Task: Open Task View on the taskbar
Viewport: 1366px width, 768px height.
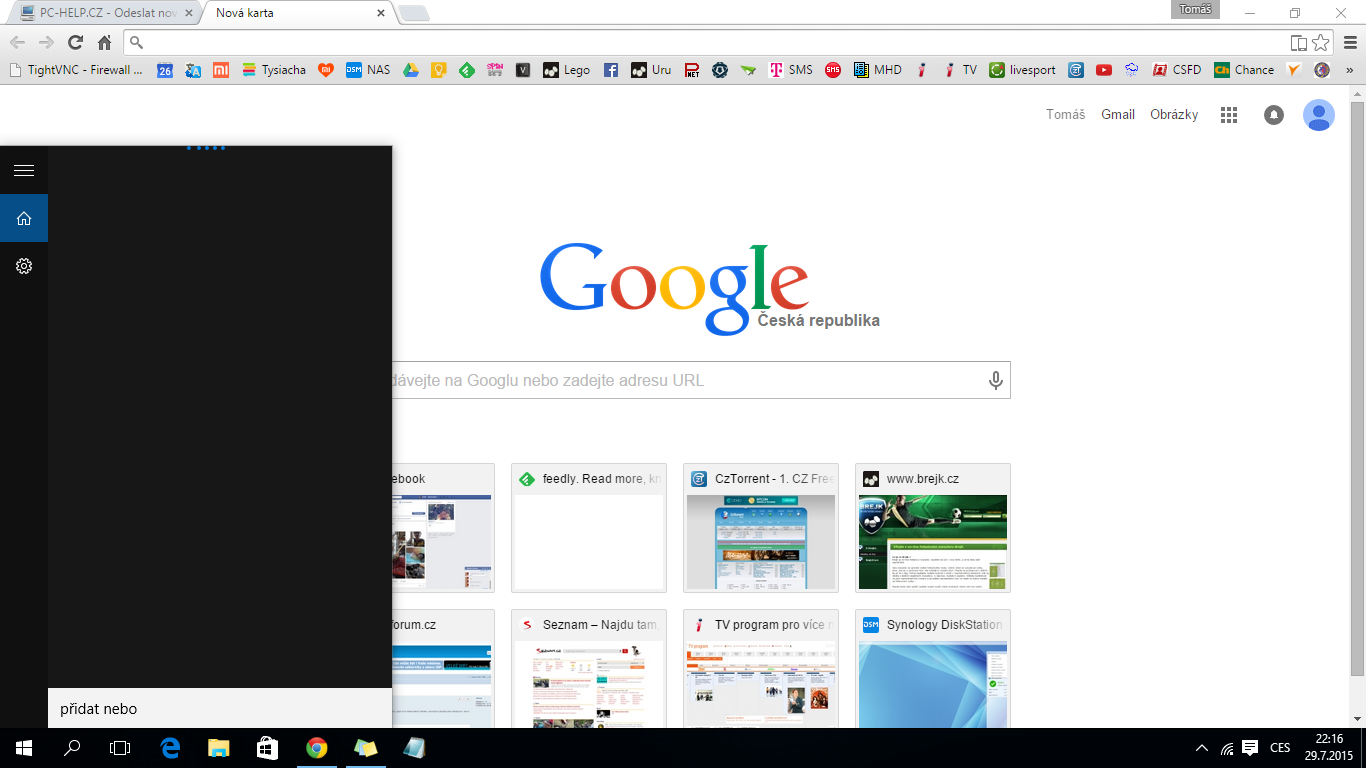Action: coord(120,748)
